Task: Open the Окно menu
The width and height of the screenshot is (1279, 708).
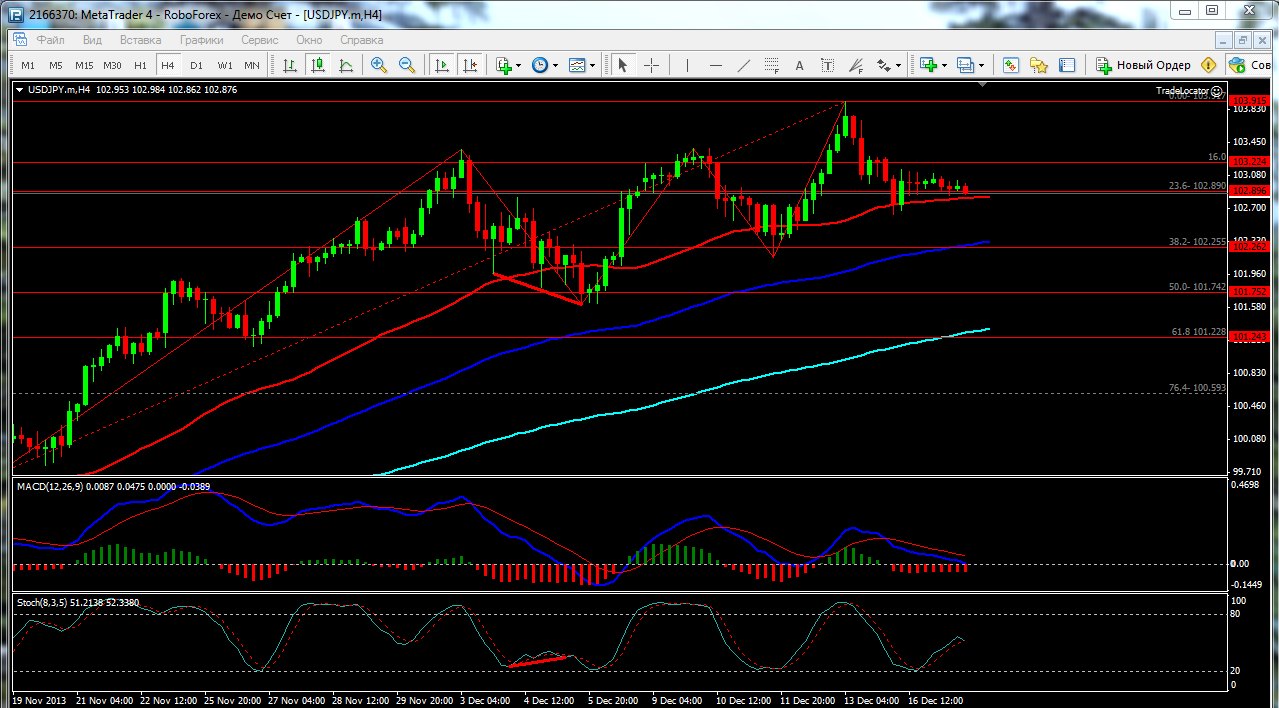Action: tap(309, 40)
